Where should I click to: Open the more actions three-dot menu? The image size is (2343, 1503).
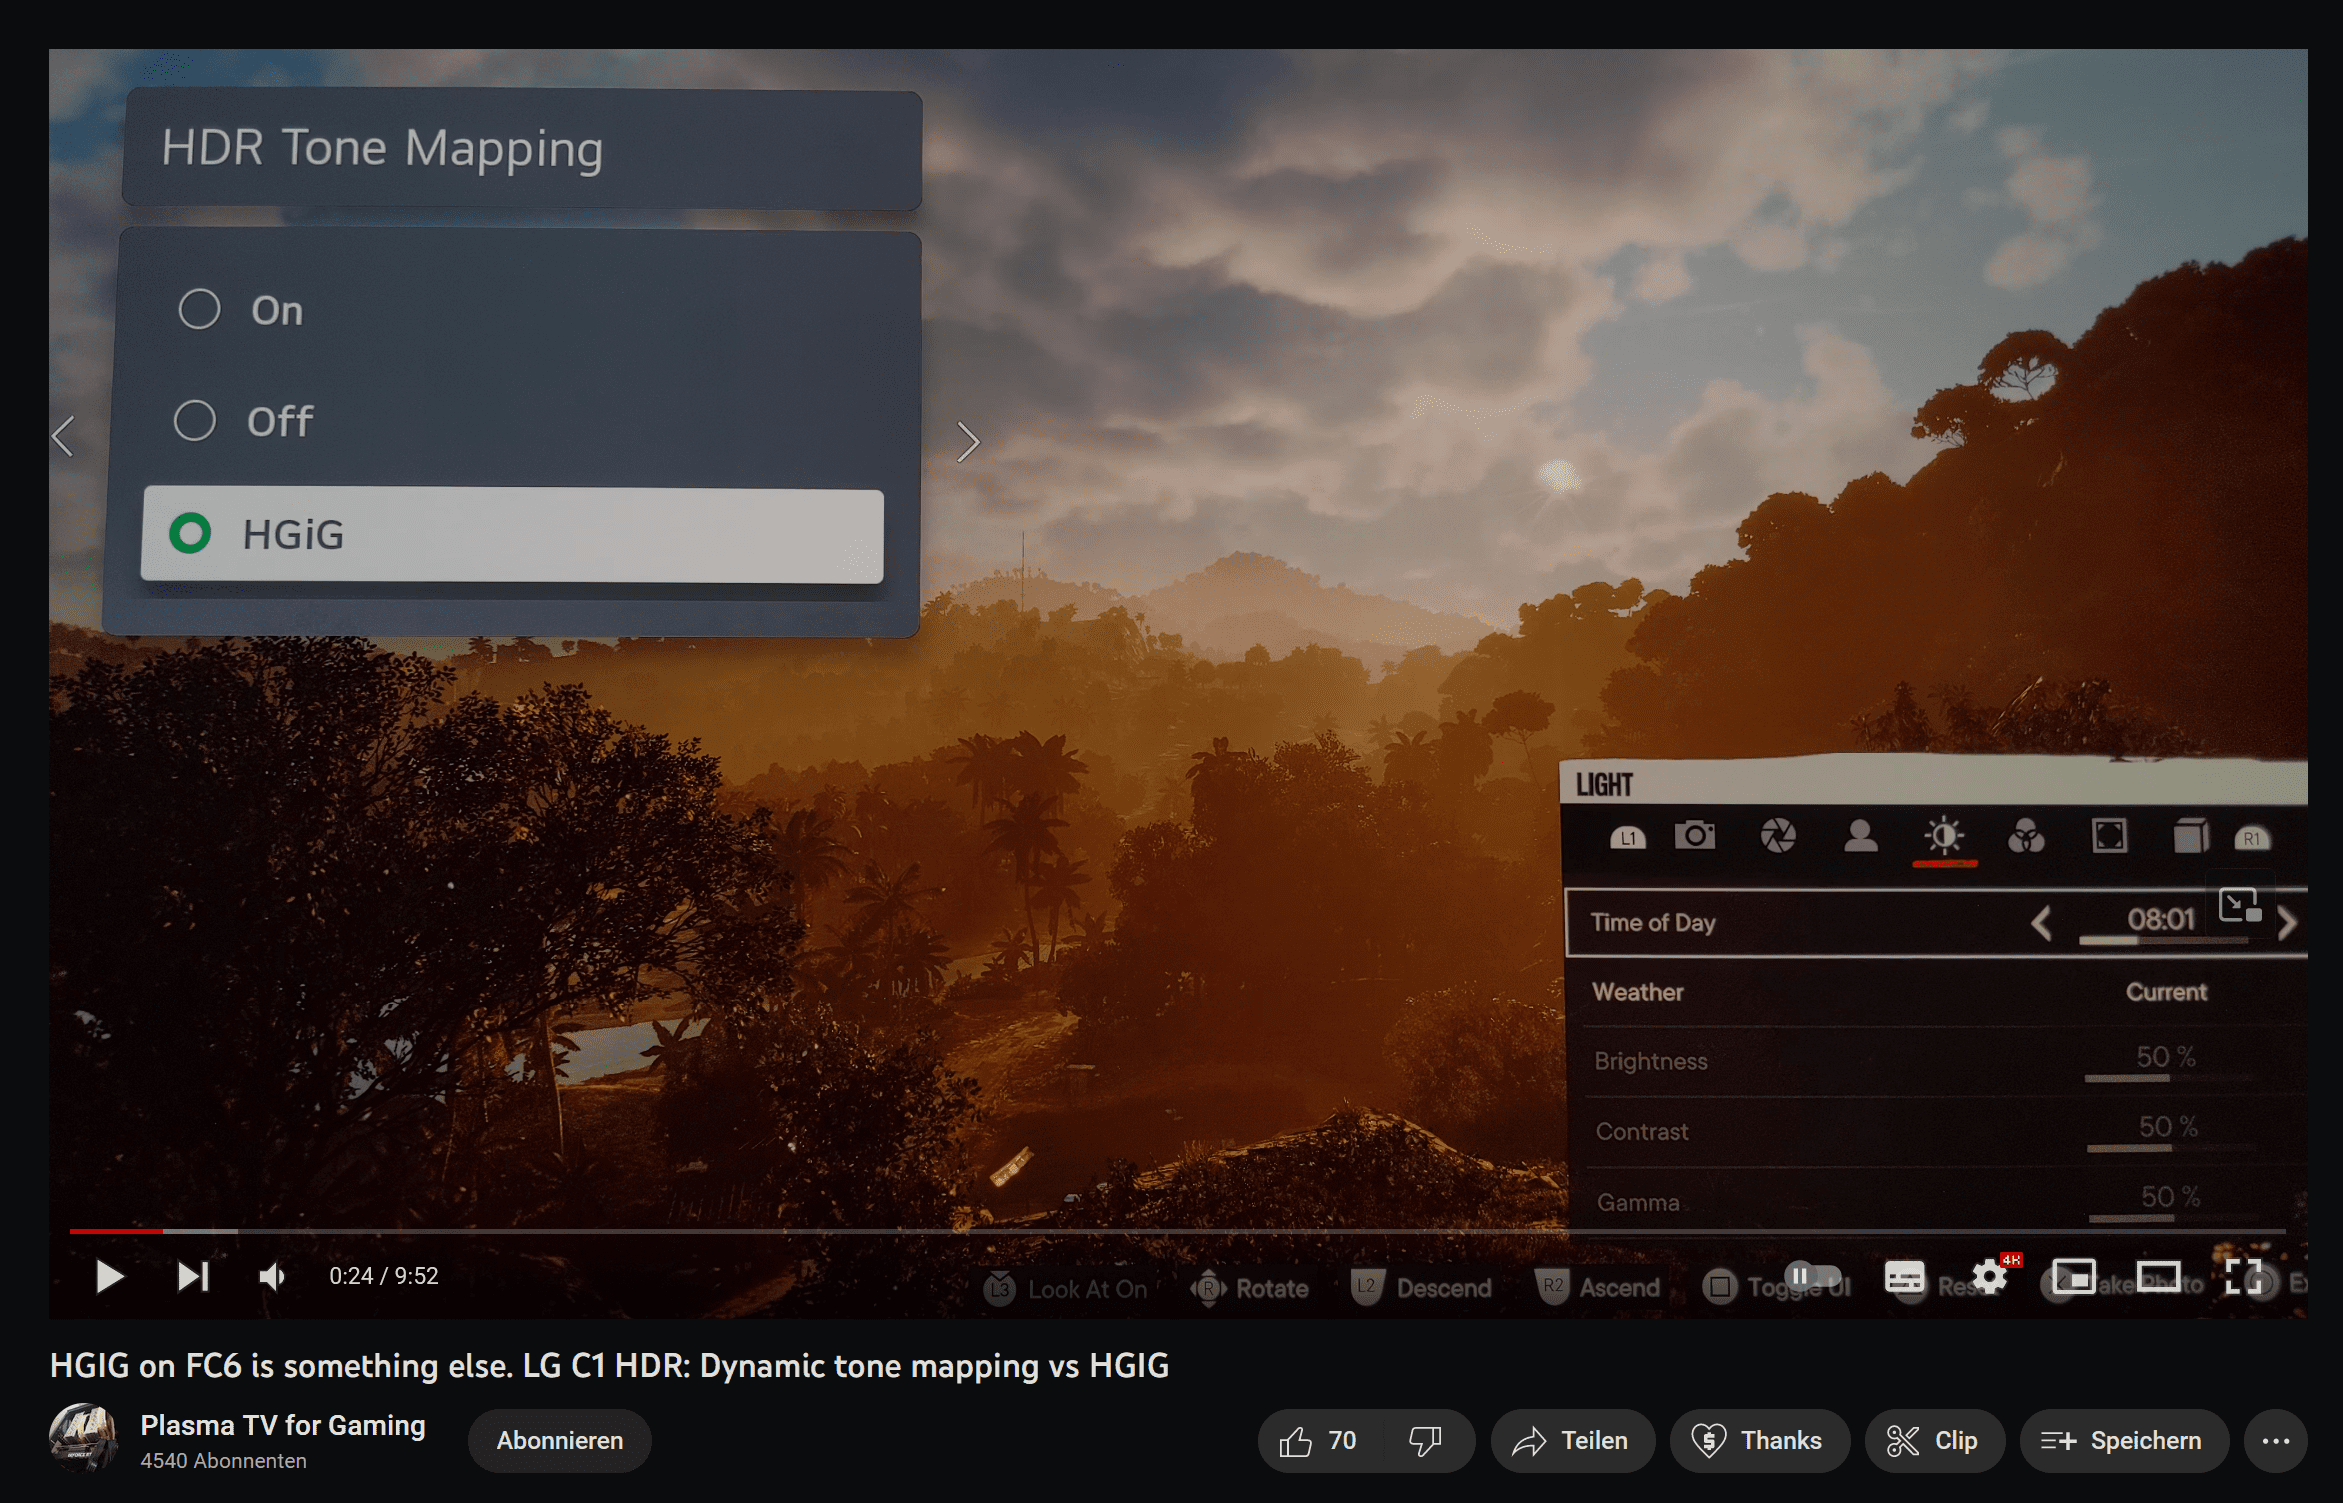tap(2275, 1441)
